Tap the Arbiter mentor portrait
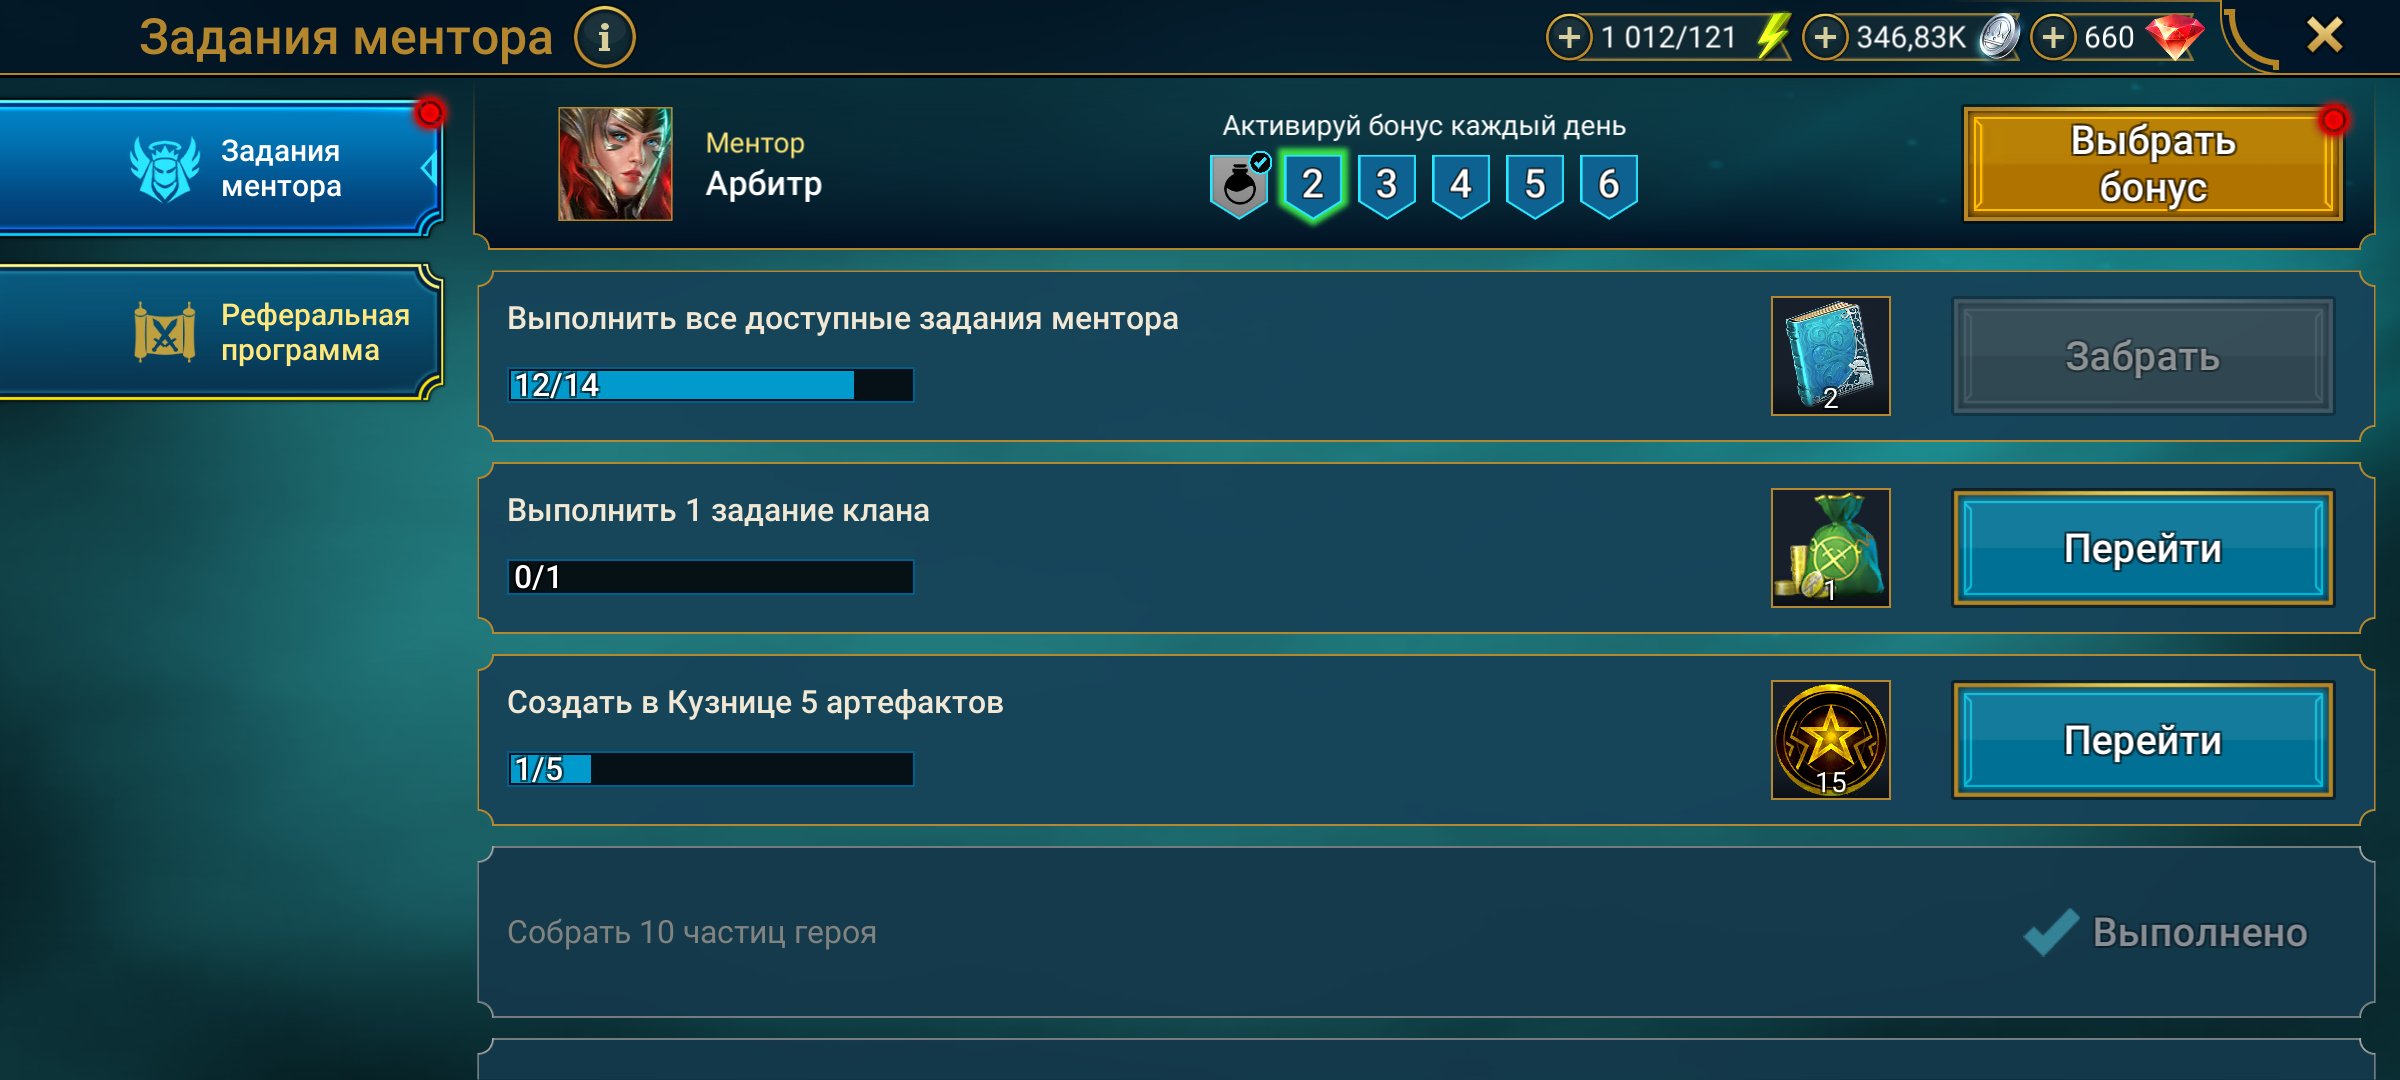This screenshot has width=2400, height=1080. coord(615,164)
